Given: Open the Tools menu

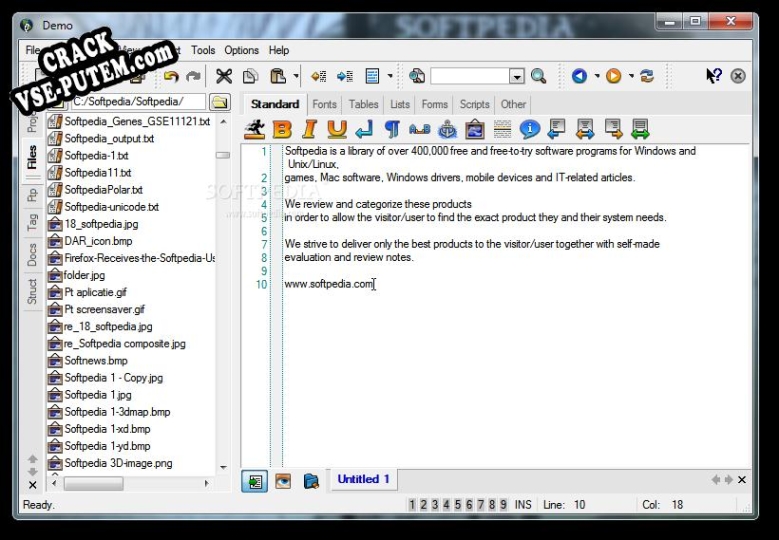Looking at the screenshot, I should tap(203, 50).
